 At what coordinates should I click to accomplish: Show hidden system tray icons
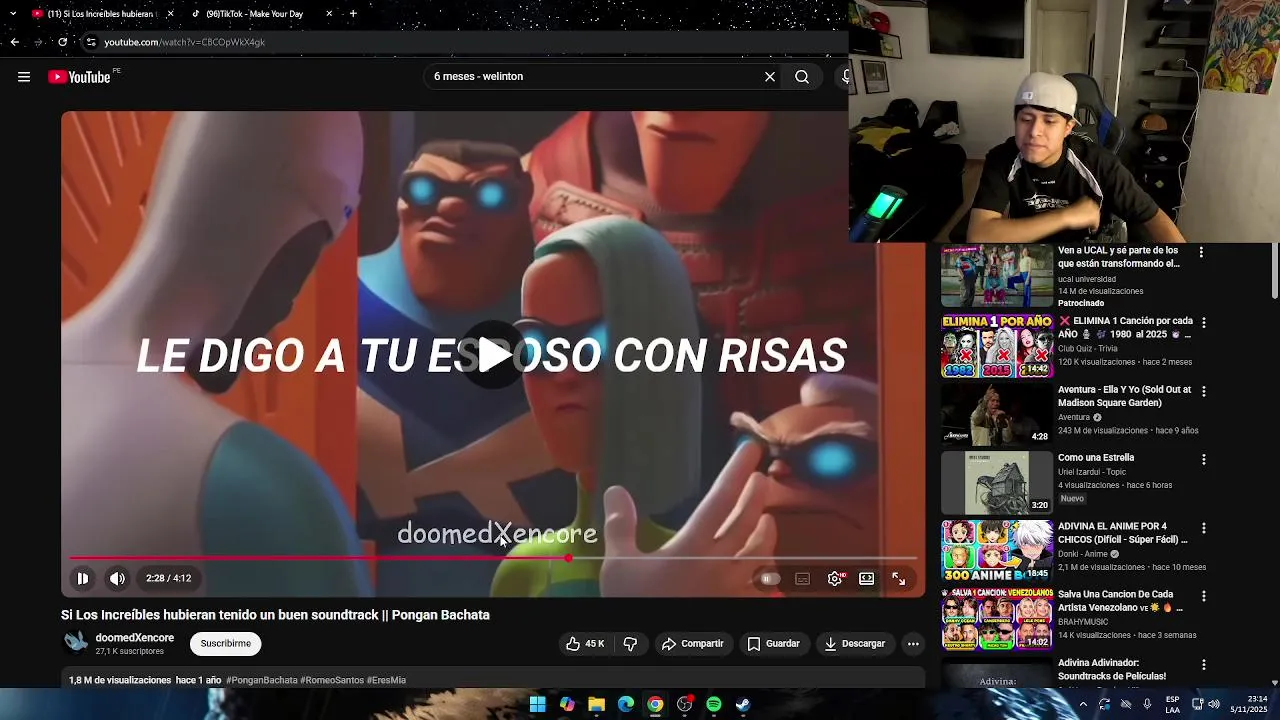click(1083, 704)
